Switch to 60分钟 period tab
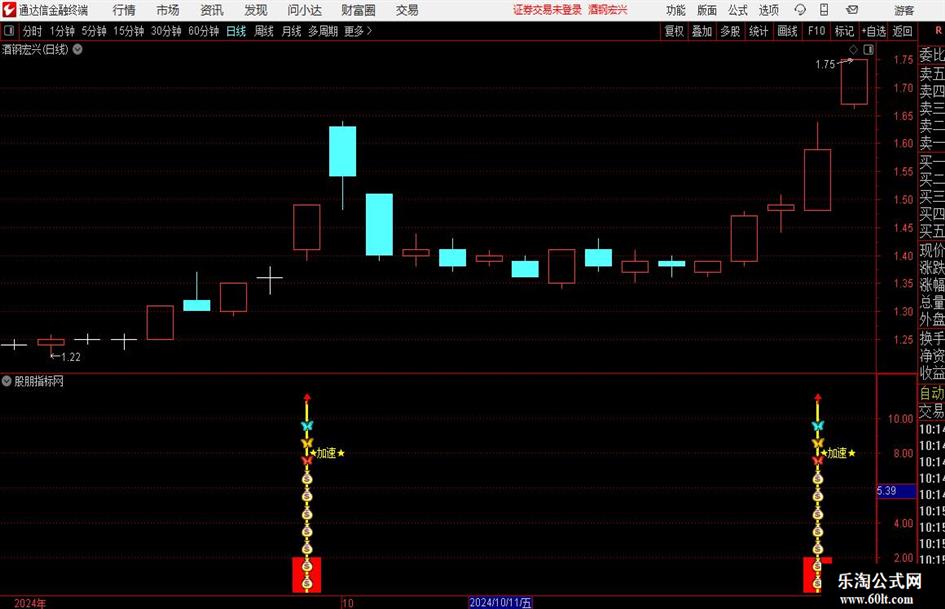Viewport: 945px width, 609px height. pos(204,31)
